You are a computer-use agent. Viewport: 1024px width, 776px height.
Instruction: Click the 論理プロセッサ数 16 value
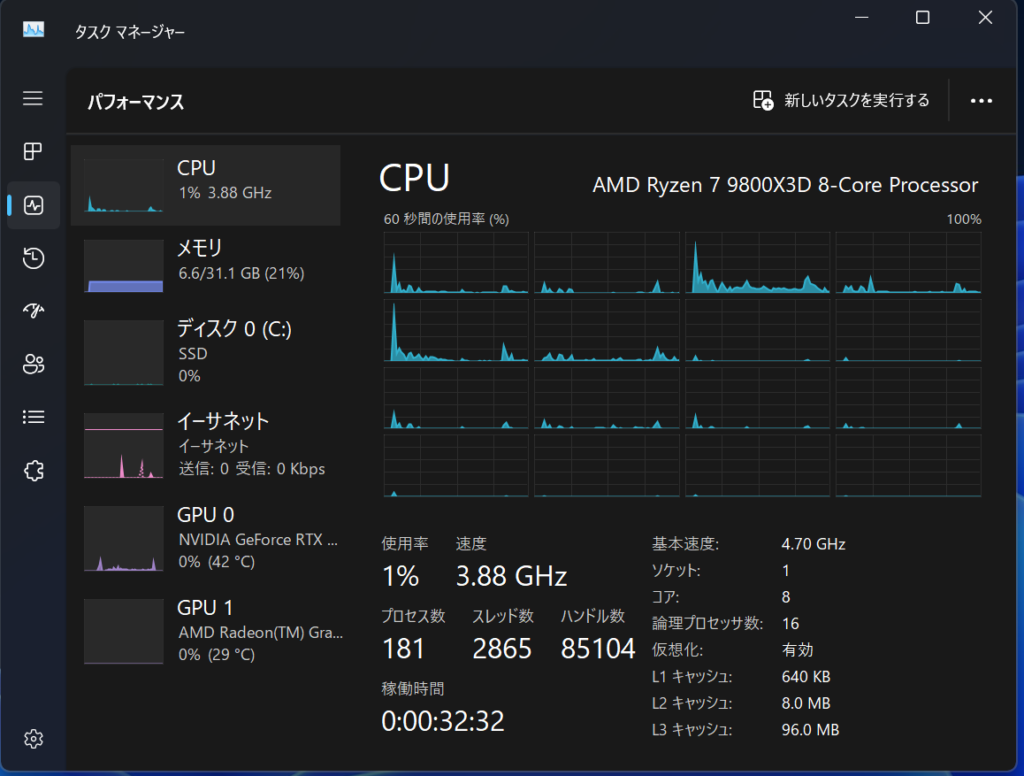coord(790,623)
